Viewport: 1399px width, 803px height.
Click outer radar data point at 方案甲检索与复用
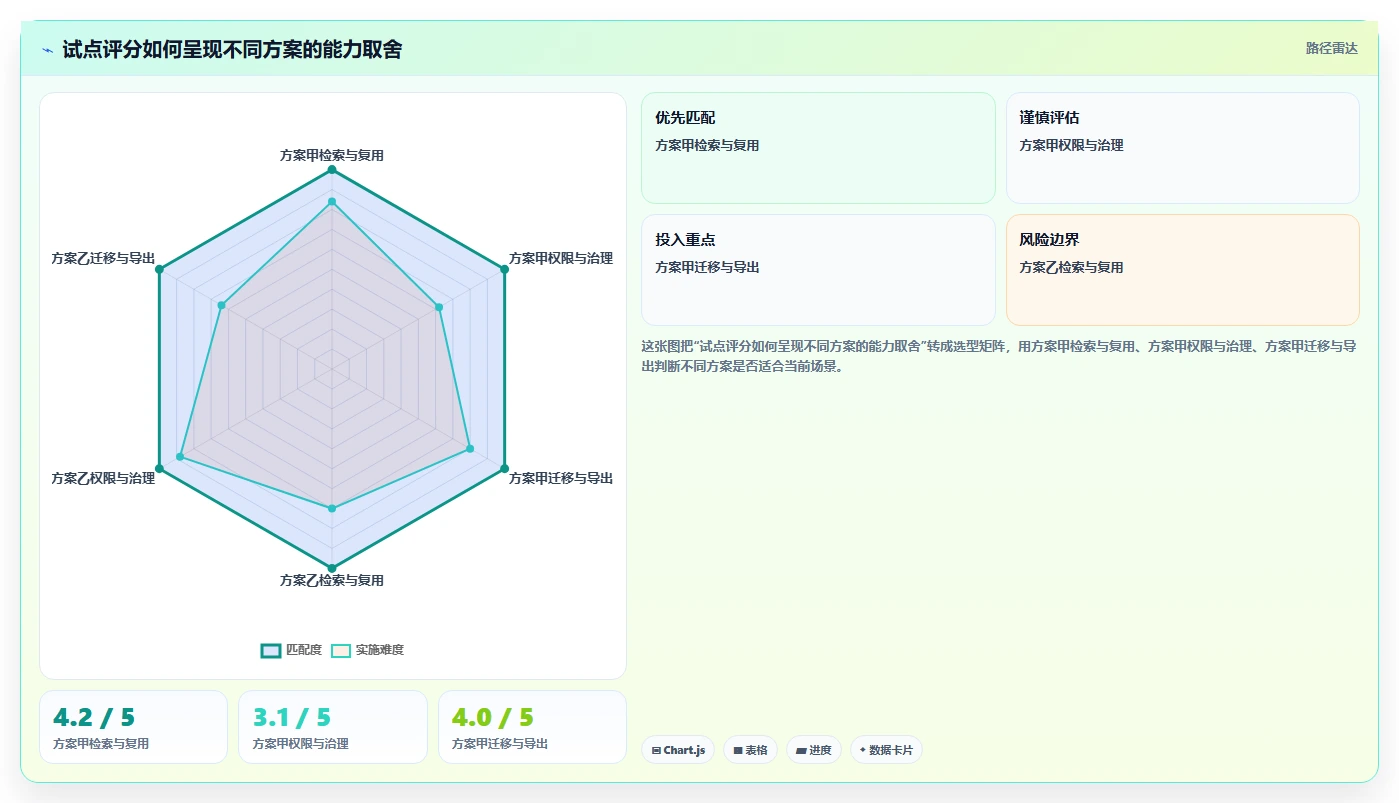(x=332, y=170)
